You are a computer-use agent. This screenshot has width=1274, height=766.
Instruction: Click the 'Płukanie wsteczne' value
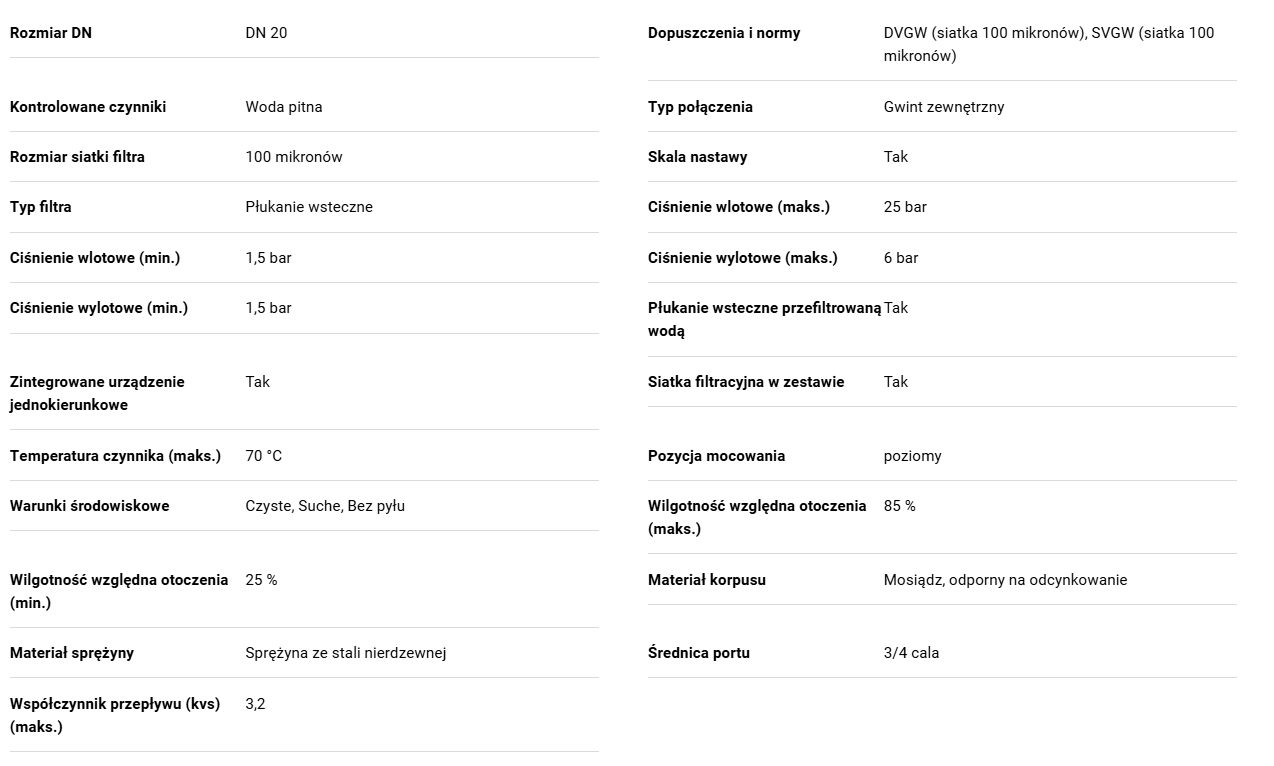(x=309, y=207)
